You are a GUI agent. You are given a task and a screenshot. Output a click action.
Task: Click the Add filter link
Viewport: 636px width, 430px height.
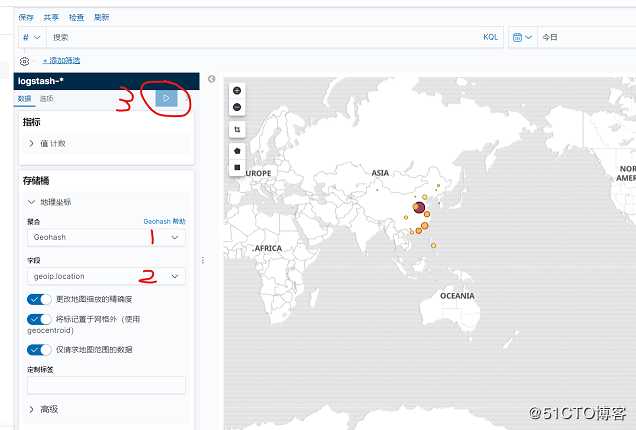62,60
